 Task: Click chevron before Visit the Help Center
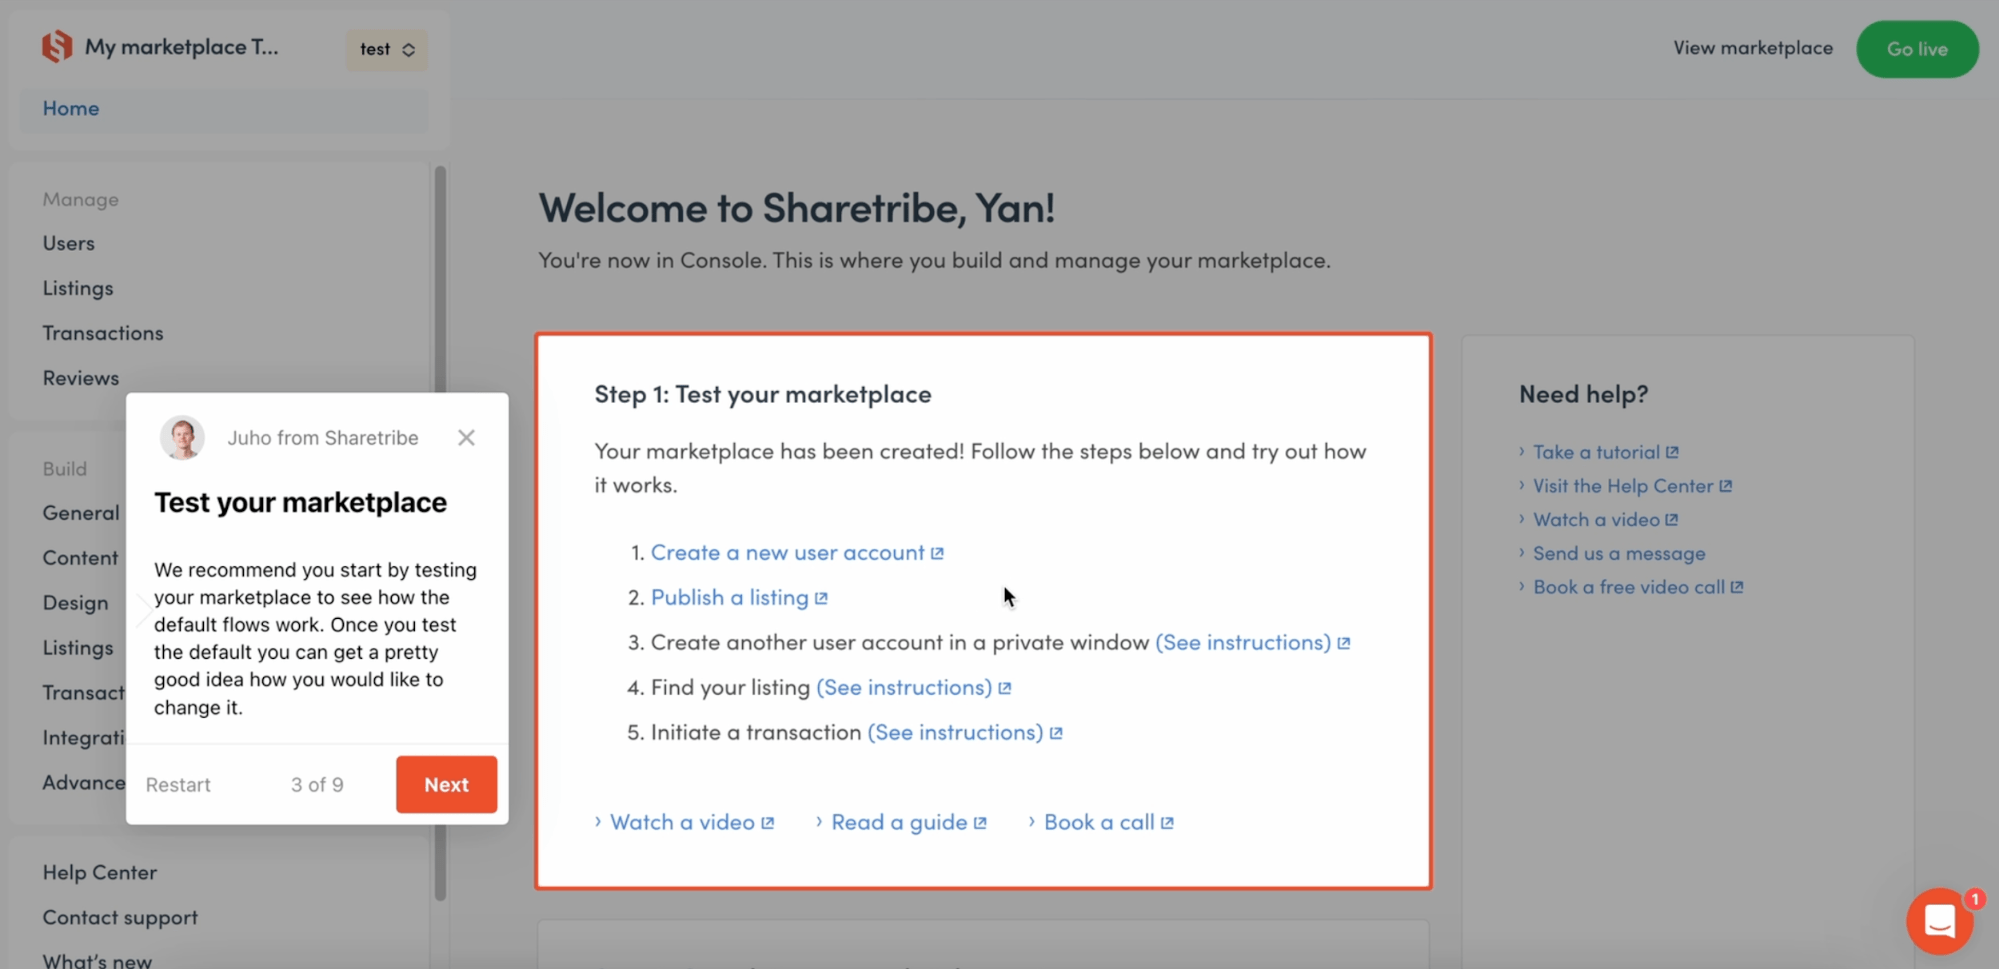[1522, 486]
